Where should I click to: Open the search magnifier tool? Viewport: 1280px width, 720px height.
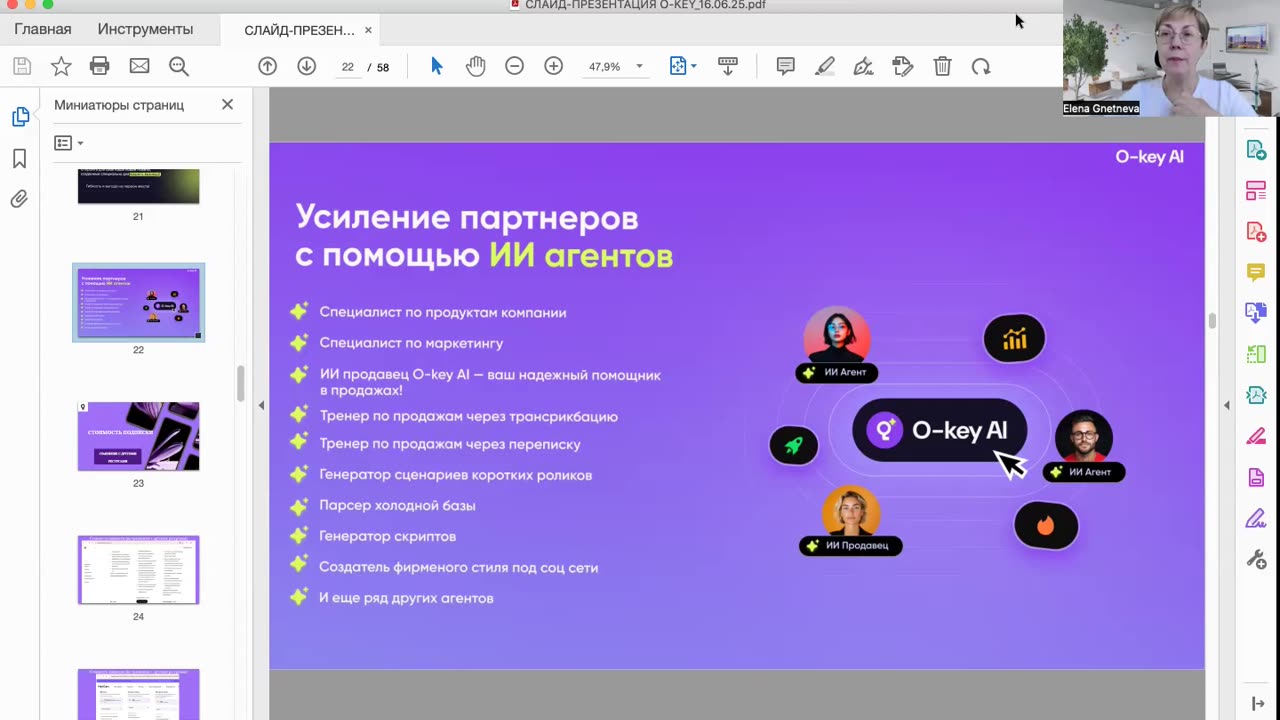[179, 66]
